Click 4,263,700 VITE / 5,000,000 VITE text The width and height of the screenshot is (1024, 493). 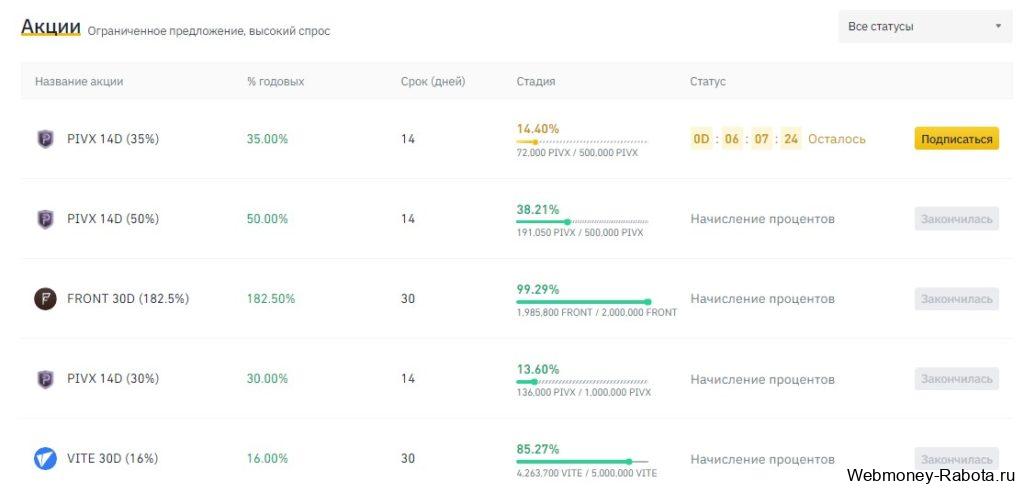tap(586, 473)
